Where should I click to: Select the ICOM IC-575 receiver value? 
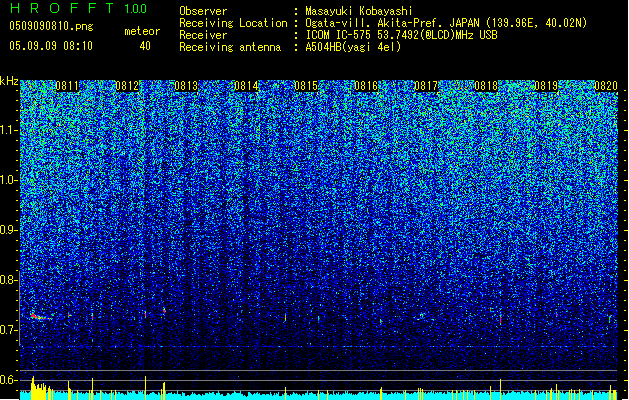point(401,35)
